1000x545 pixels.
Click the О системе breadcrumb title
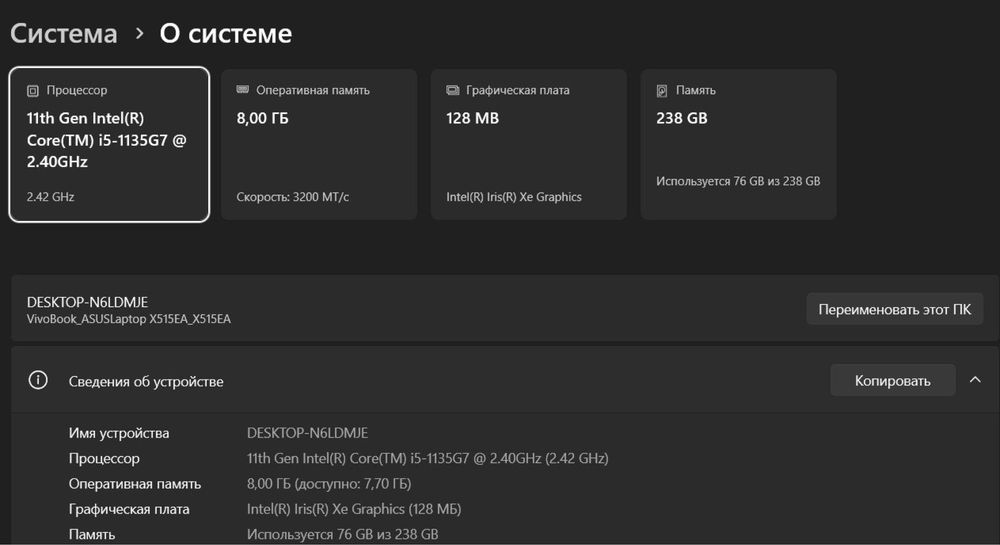(x=226, y=33)
